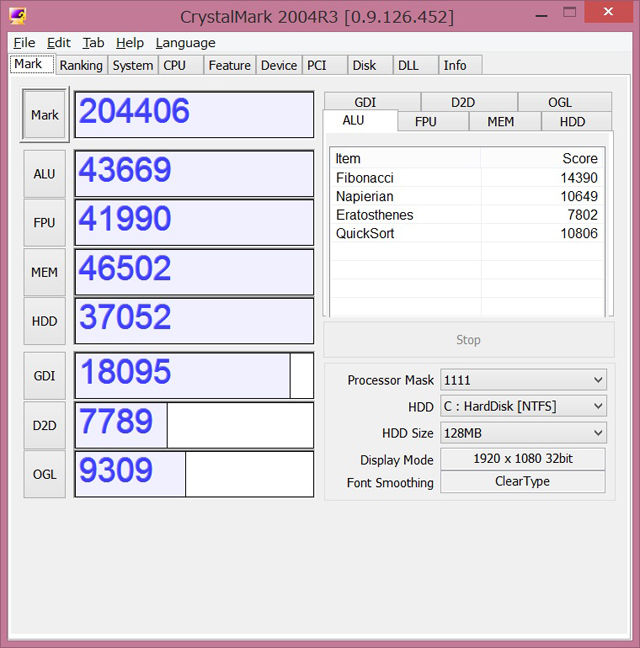Switch to the Ranking tab

[x=81, y=65]
